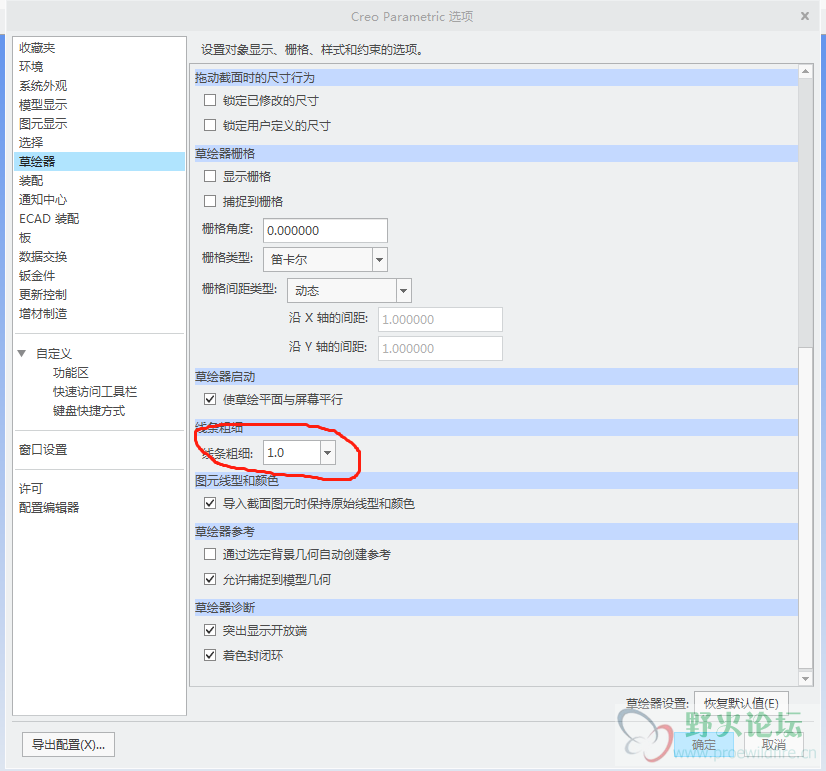Image resolution: width=826 pixels, height=771 pixels.
Task: Go to 通知中心 settings
Action: tap(43, 200)
